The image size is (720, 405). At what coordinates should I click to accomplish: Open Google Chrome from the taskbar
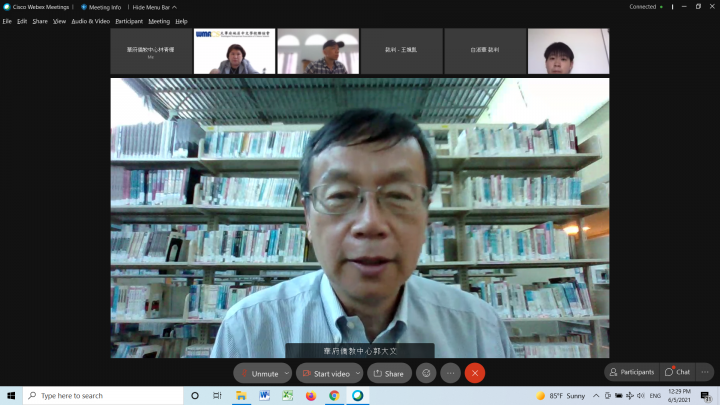click(334, 396)
